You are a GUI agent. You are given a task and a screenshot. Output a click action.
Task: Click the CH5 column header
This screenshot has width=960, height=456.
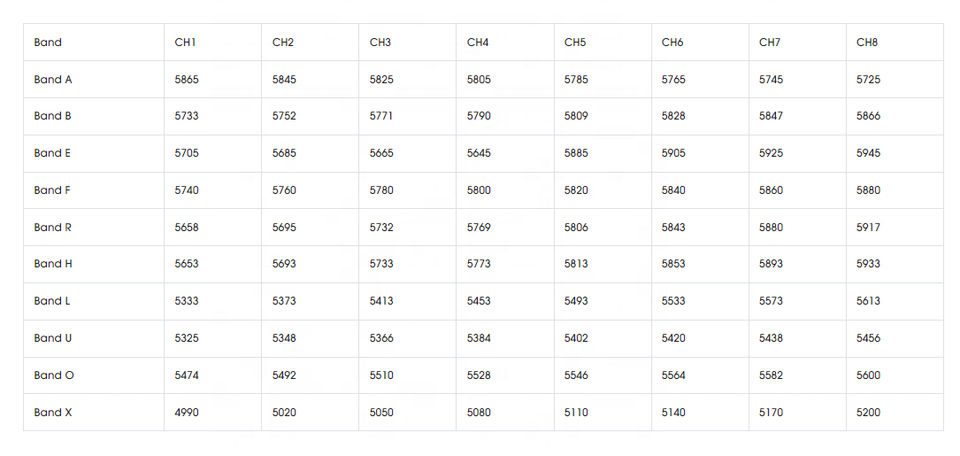pyautogui.click(x=575, y=43)
